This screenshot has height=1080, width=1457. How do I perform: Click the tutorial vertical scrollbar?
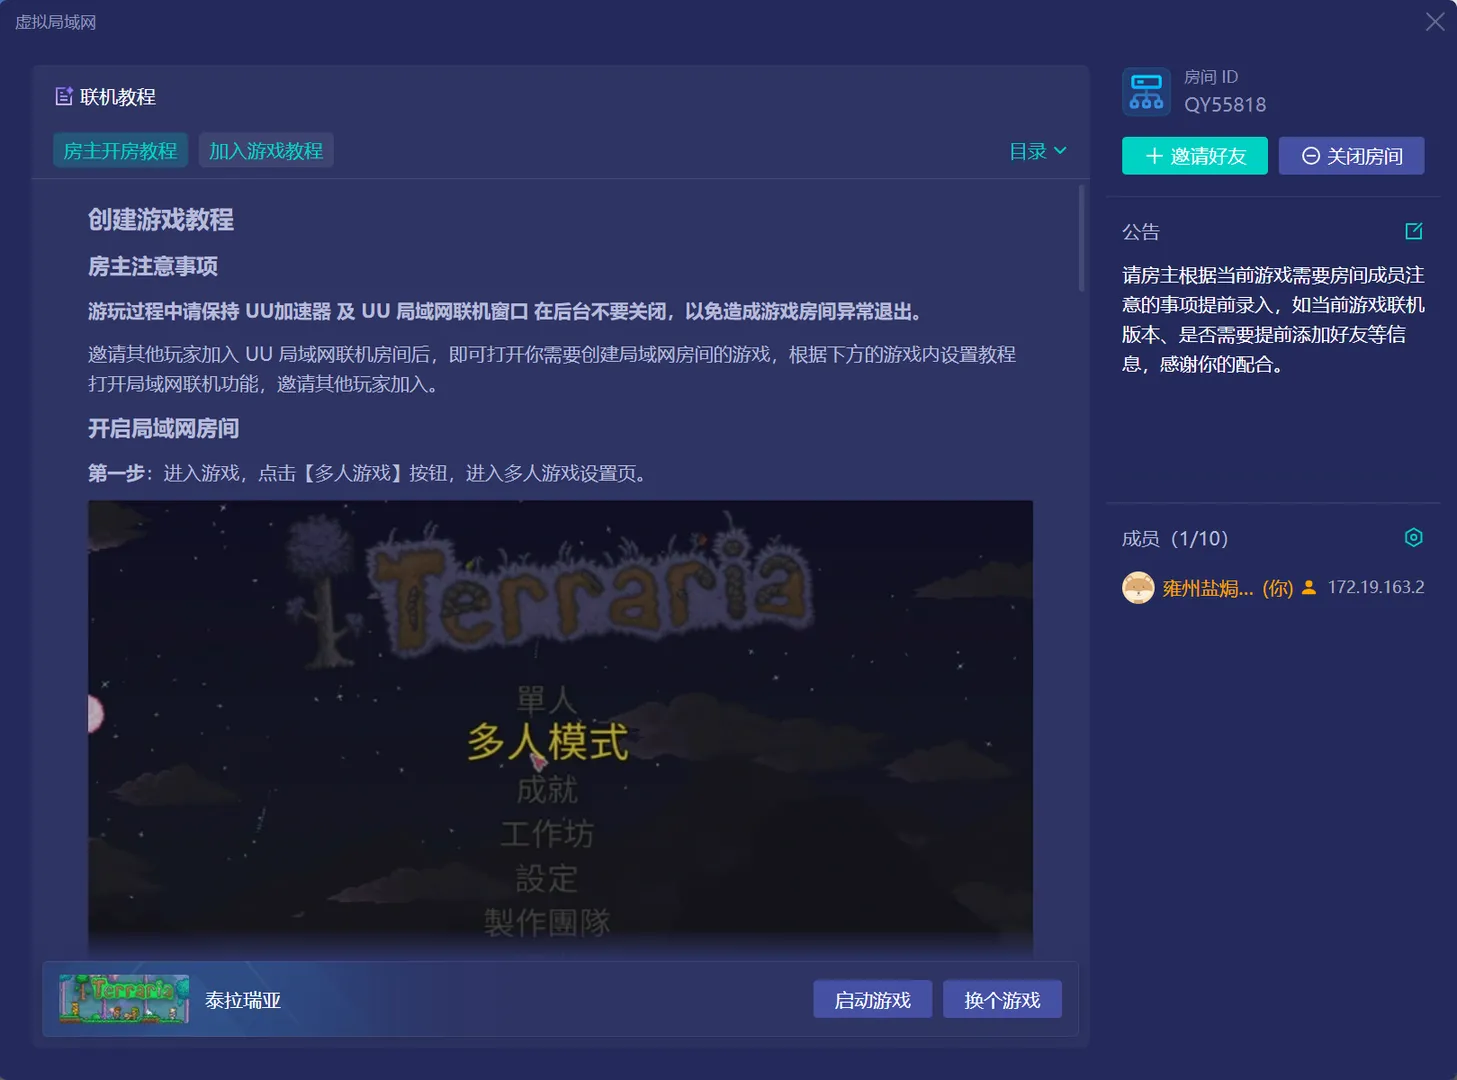click(x=1081, y=238)
